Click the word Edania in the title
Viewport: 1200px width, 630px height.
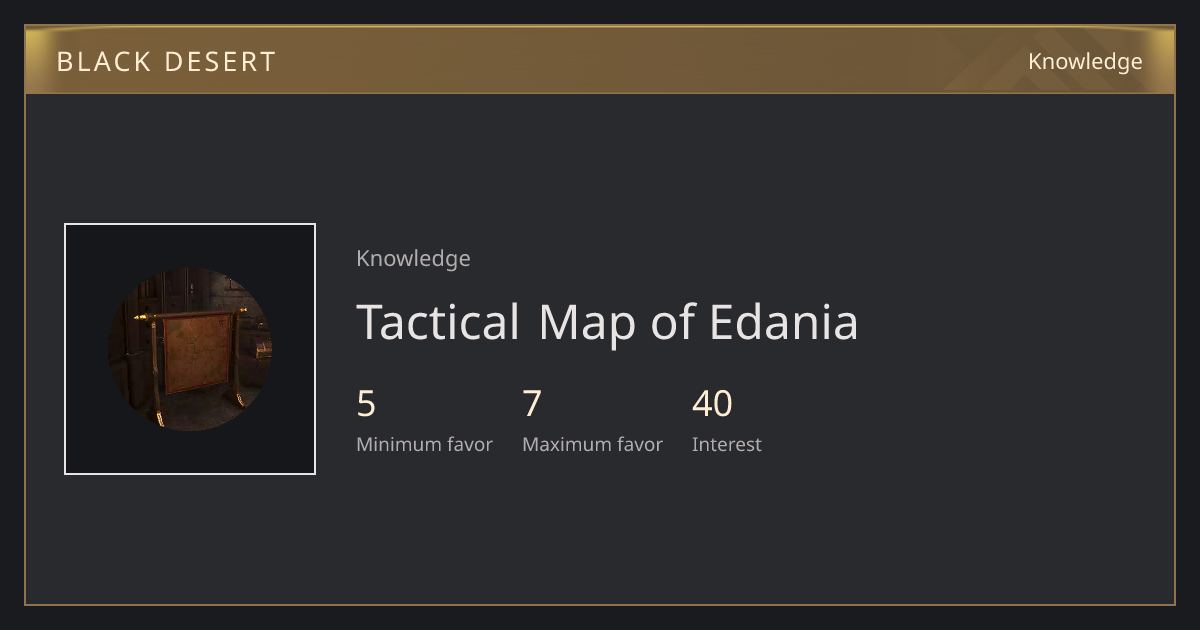(784, 323)
